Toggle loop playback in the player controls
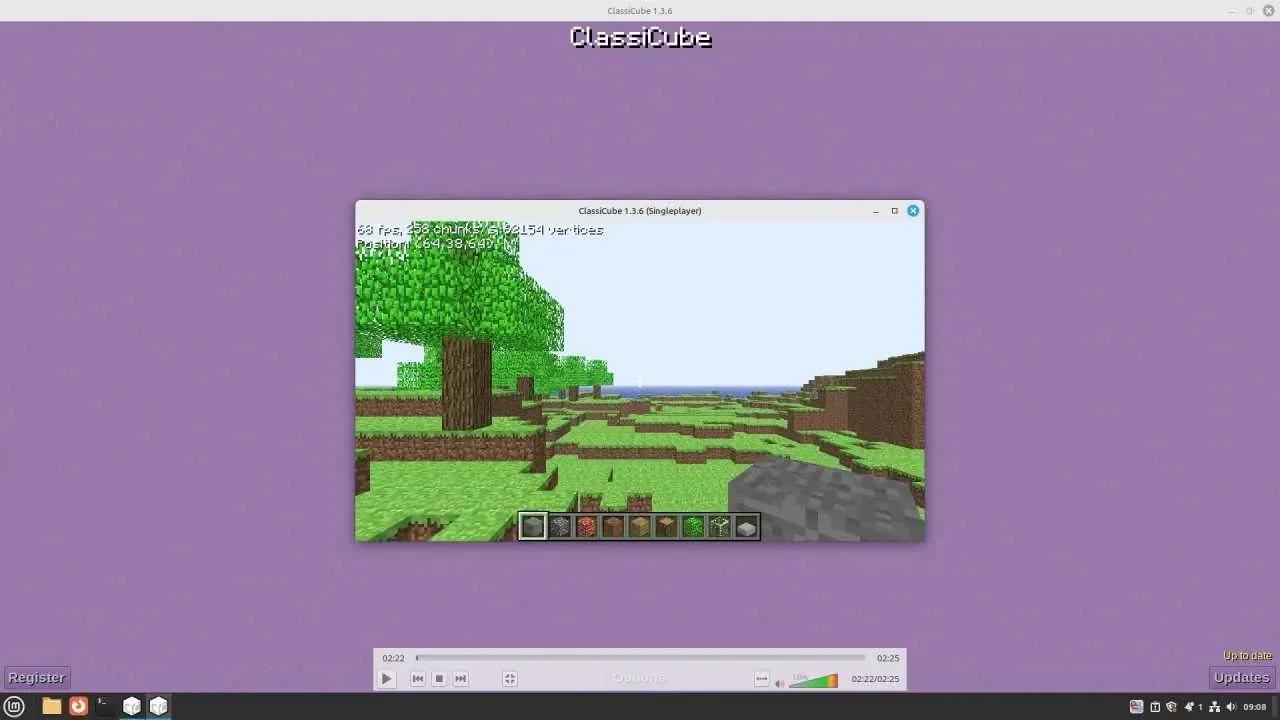Screen dimensions: 1280x720 (x=762, y=678)
